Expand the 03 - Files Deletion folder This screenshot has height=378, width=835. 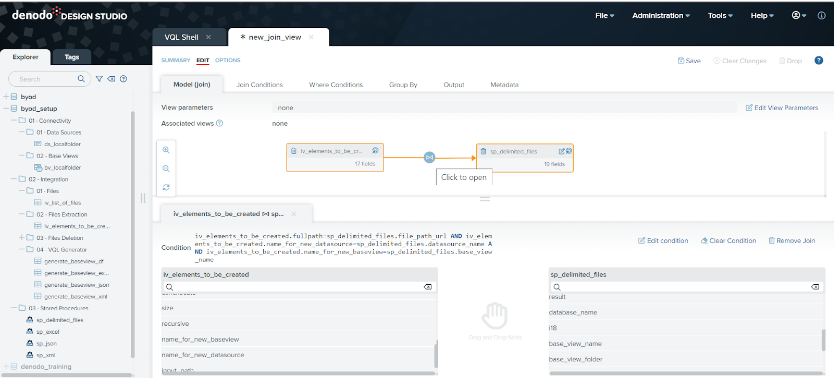(22, 237)
